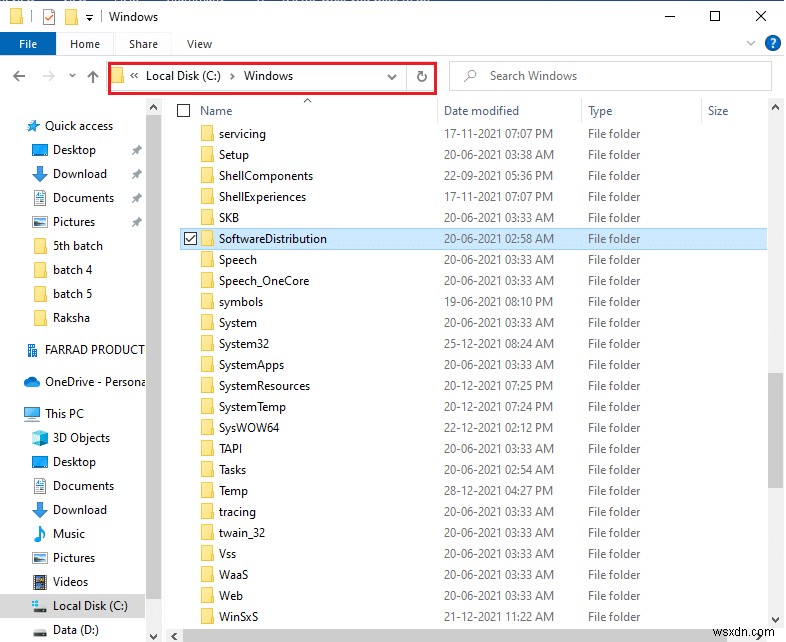
Task: Open Music under This PC
Action: [69, 534]
